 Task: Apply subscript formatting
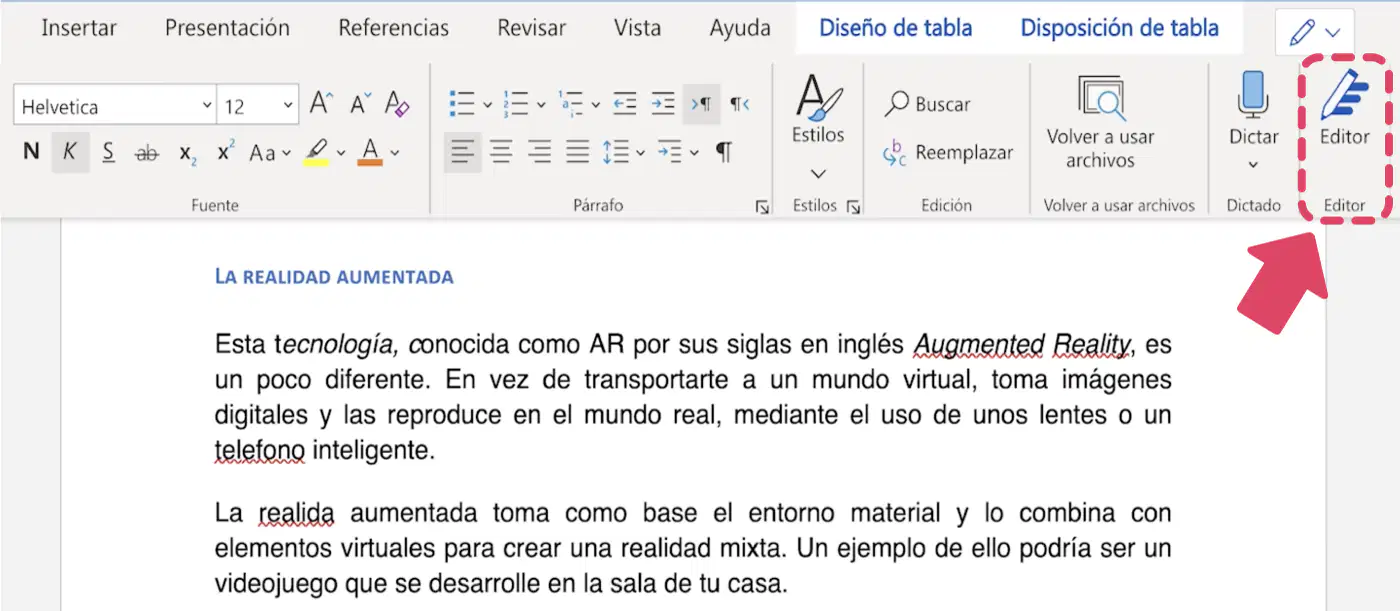coord(187,153)
